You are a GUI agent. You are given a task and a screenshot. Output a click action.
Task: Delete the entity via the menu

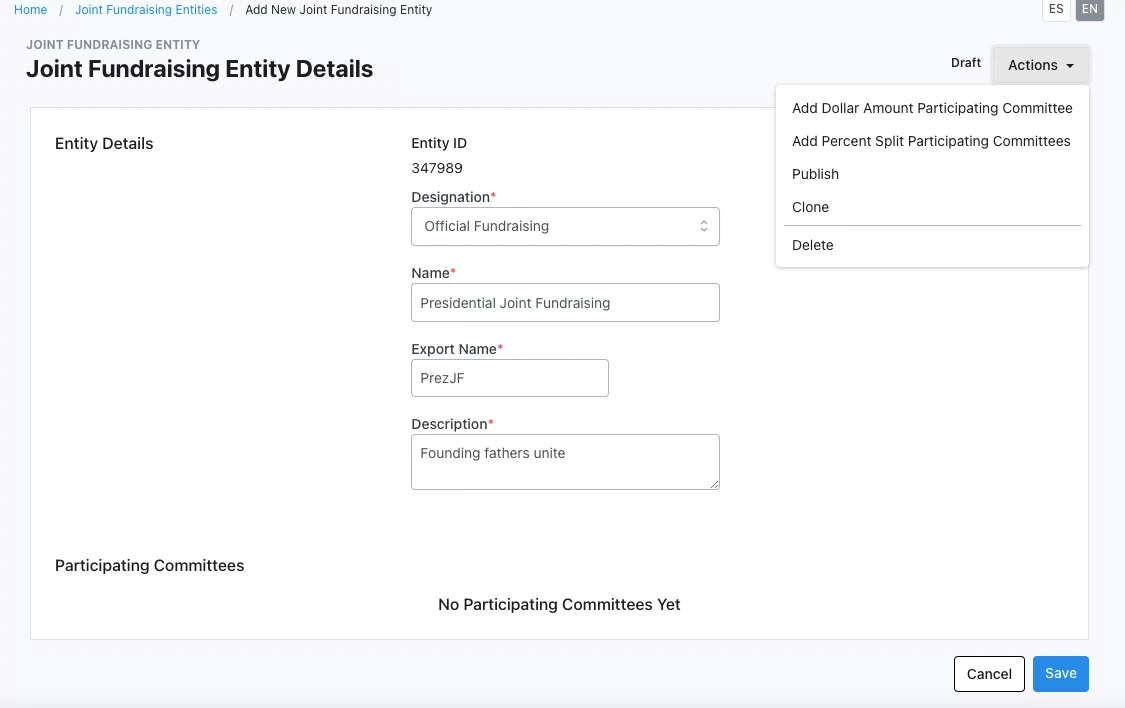pos(812,245)
